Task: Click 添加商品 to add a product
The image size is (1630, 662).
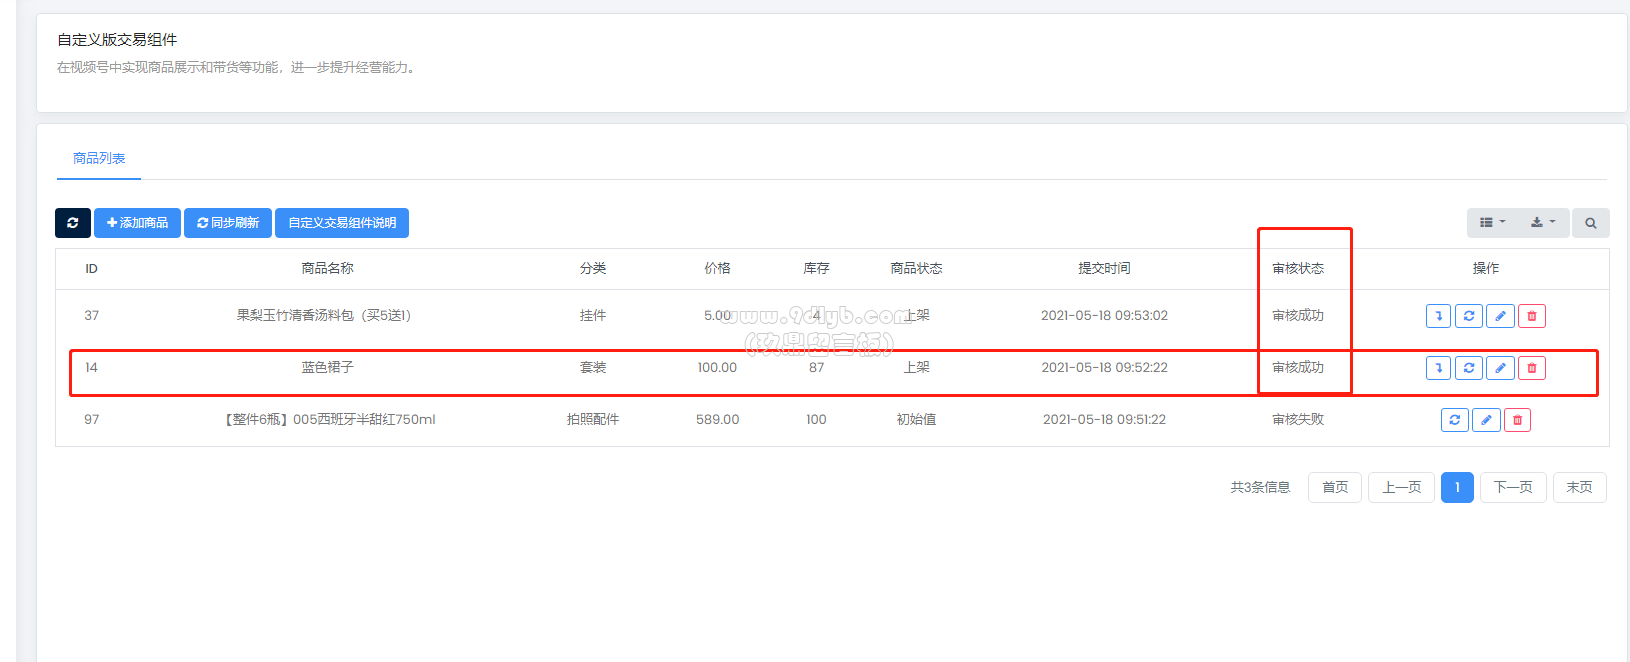Action: (137, 223)
